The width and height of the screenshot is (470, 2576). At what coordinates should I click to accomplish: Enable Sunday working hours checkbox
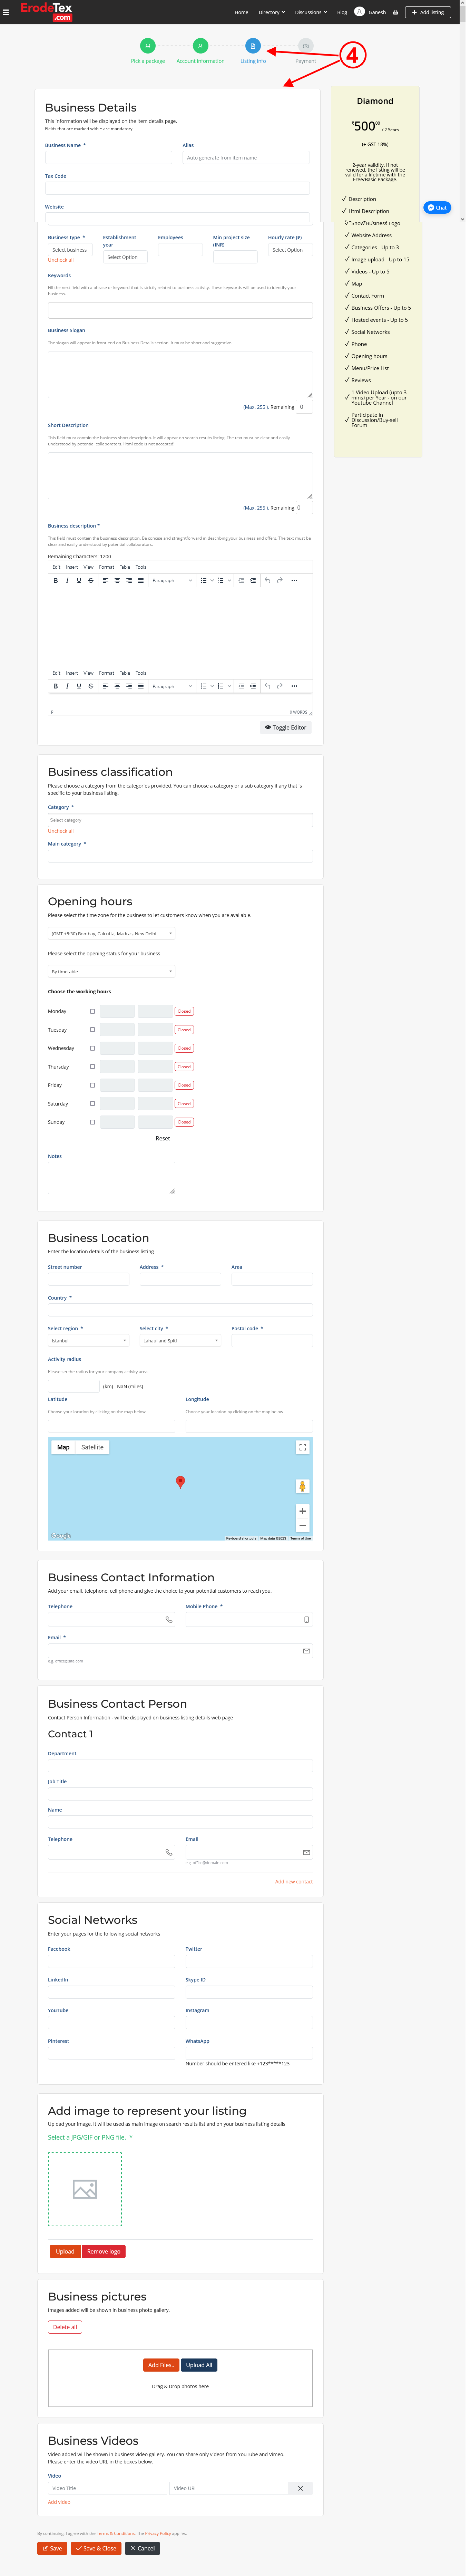click(x=93, y=1122)
